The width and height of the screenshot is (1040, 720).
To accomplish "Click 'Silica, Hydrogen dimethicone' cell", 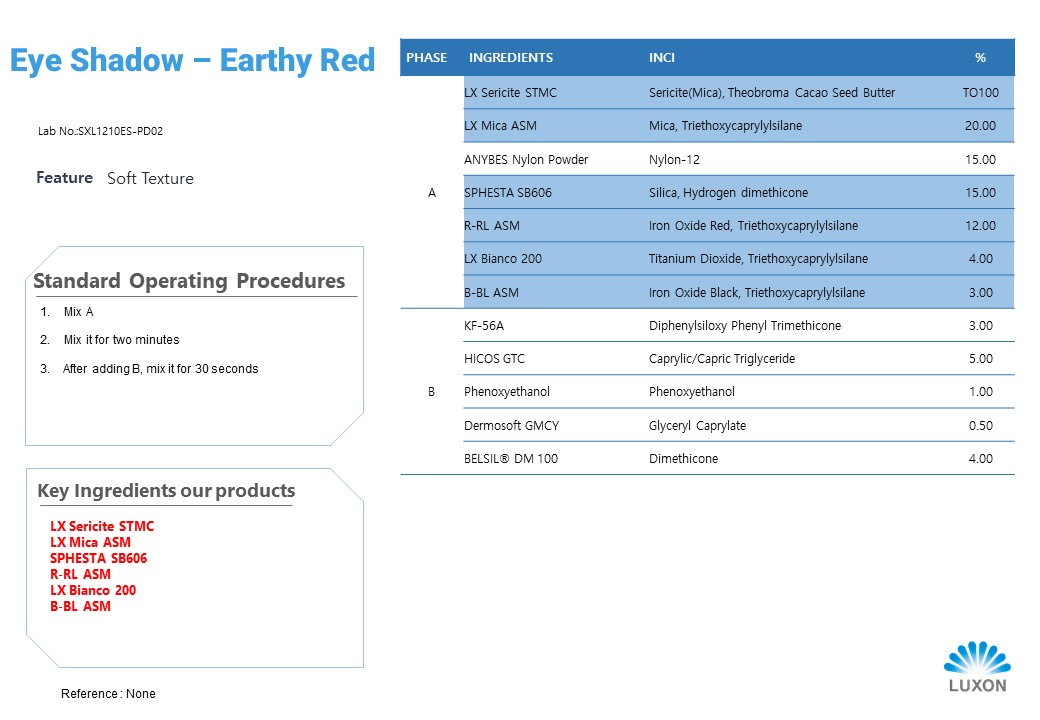I will [728, 193].
